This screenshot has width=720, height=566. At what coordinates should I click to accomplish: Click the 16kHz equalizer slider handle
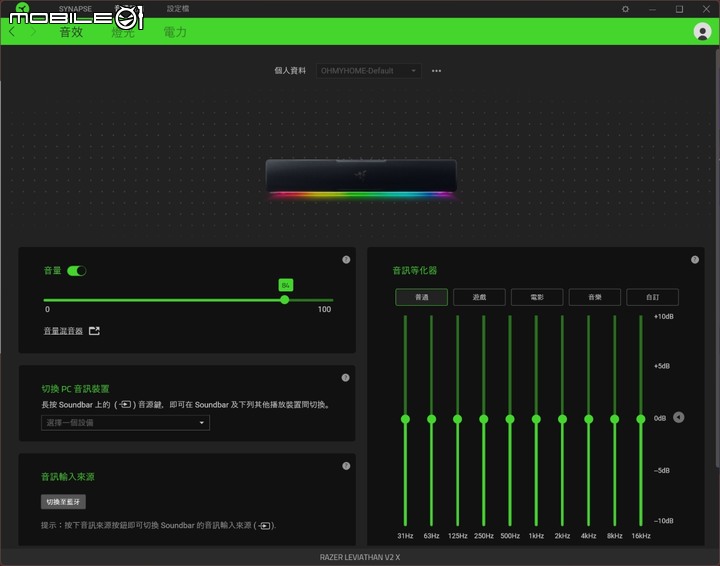(641, 419)
